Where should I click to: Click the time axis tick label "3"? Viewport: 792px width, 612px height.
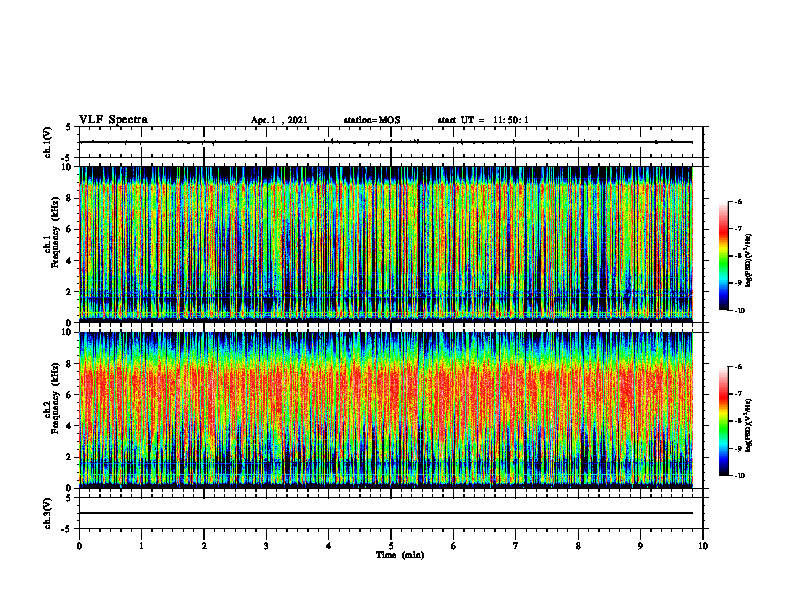point(266,546)
